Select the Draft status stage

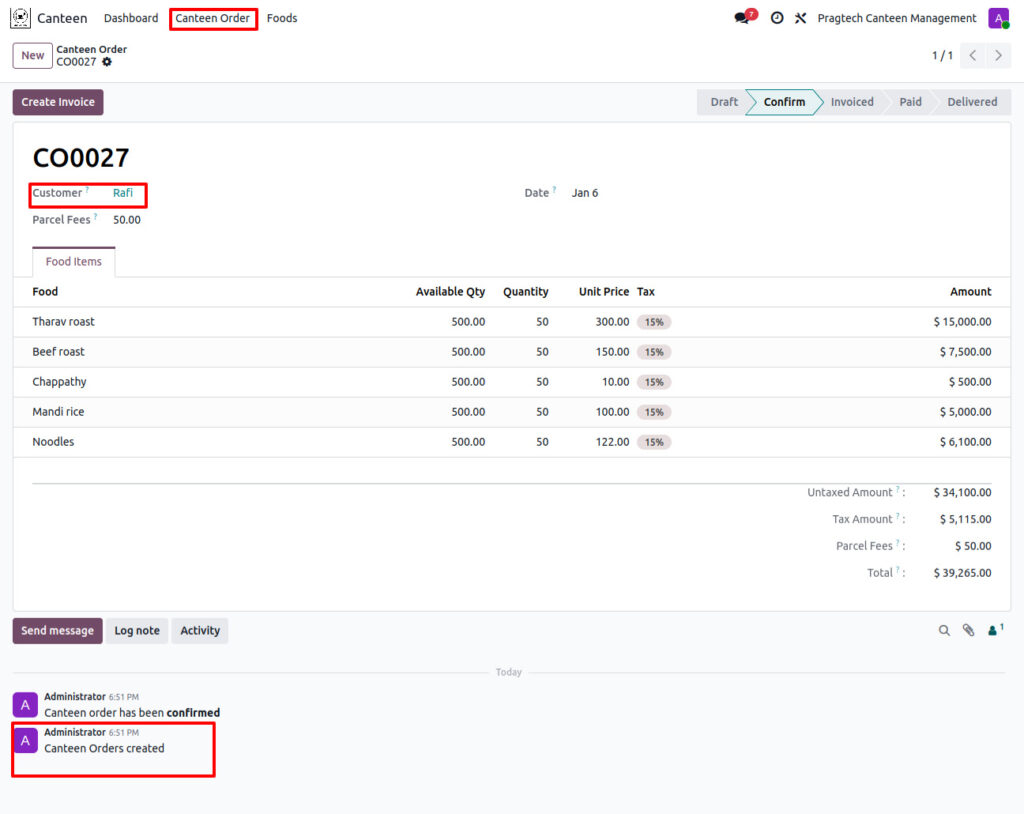tap(723, 102)
